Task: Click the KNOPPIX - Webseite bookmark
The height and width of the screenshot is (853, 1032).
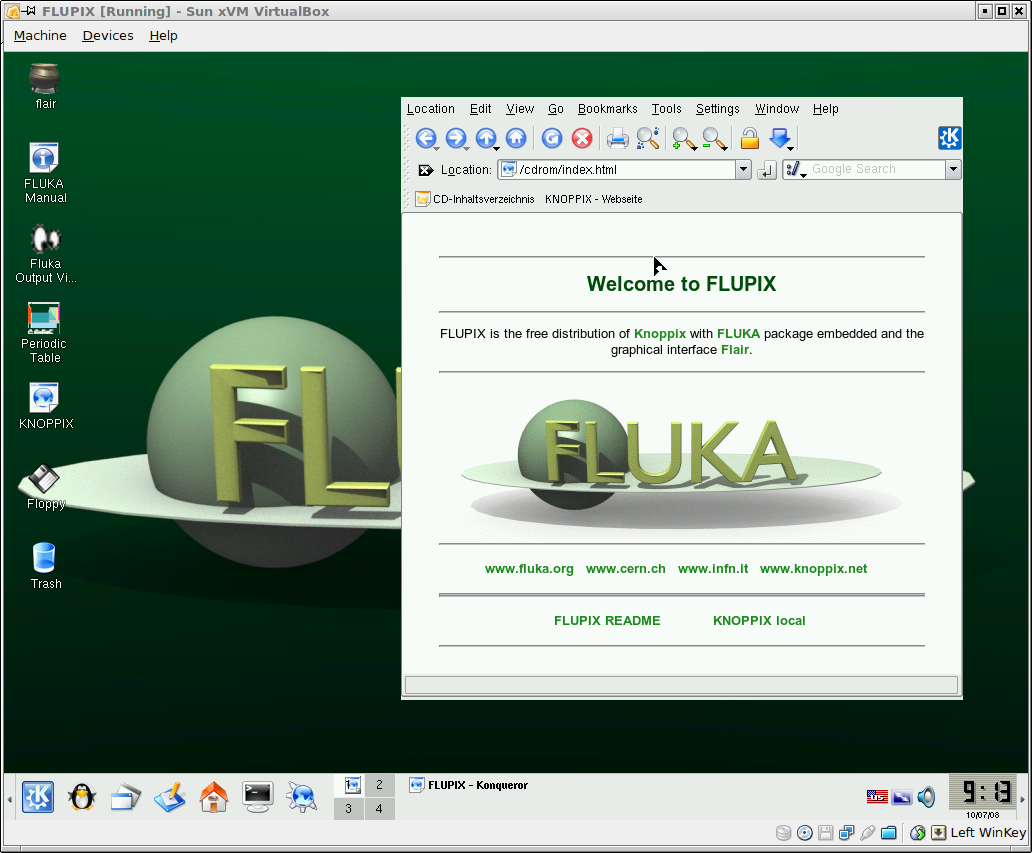Action: tap(594, 199)
